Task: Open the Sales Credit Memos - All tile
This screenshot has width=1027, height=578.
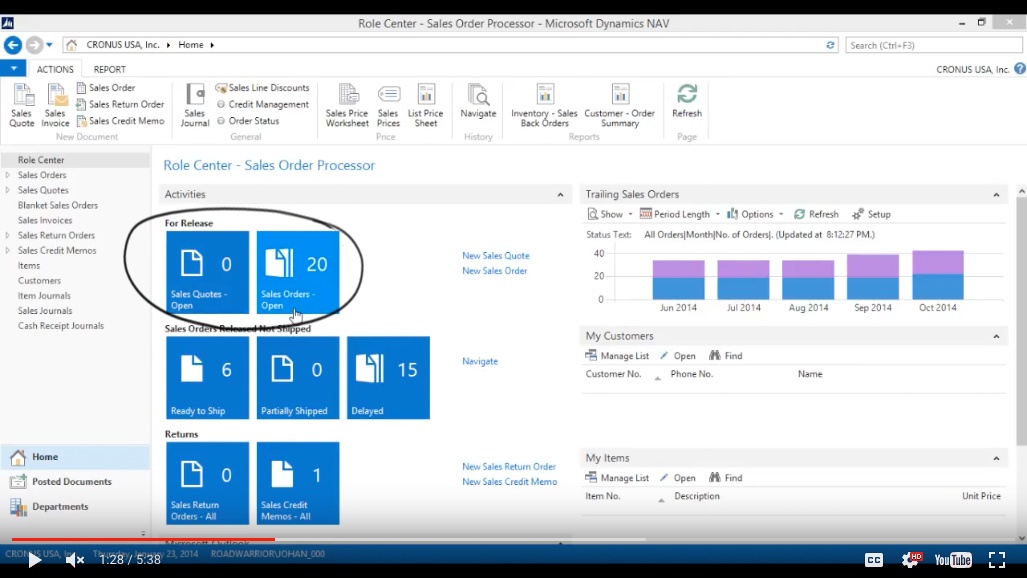Action: (x=298, y=483)
